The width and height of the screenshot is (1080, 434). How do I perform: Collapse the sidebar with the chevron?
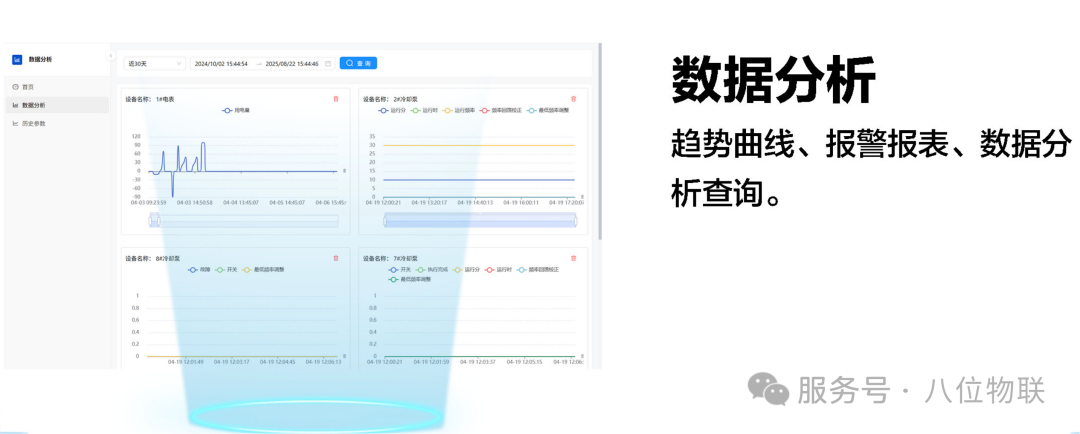[x=111, y=56]
